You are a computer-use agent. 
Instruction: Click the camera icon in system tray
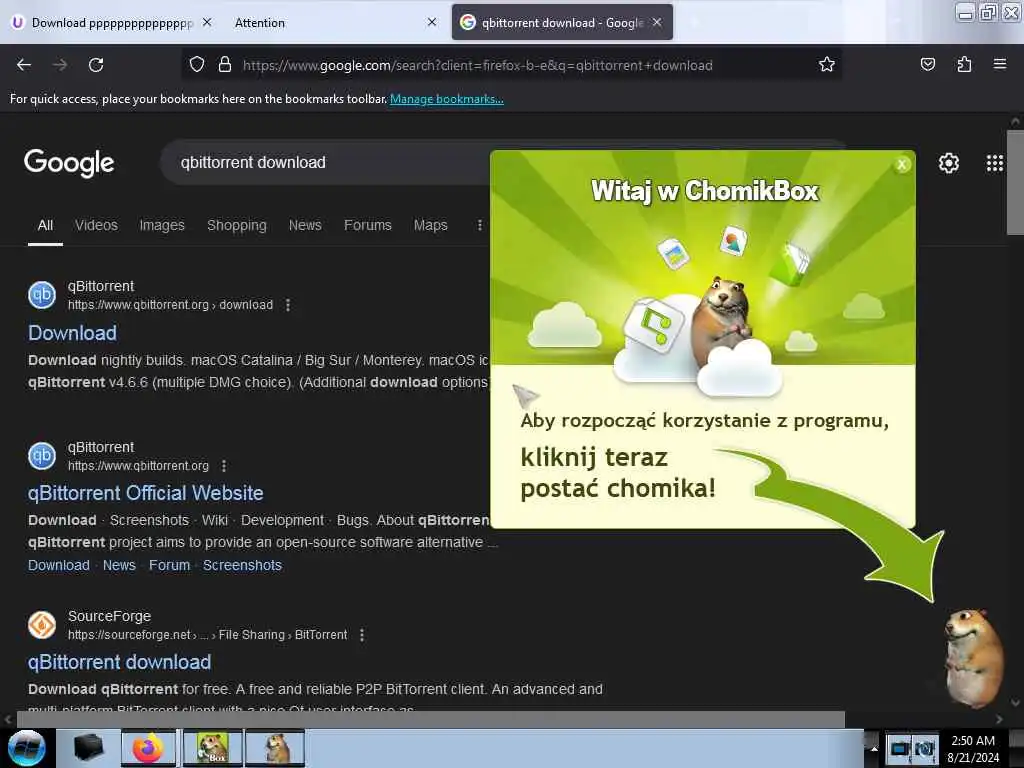pos(924,749)
